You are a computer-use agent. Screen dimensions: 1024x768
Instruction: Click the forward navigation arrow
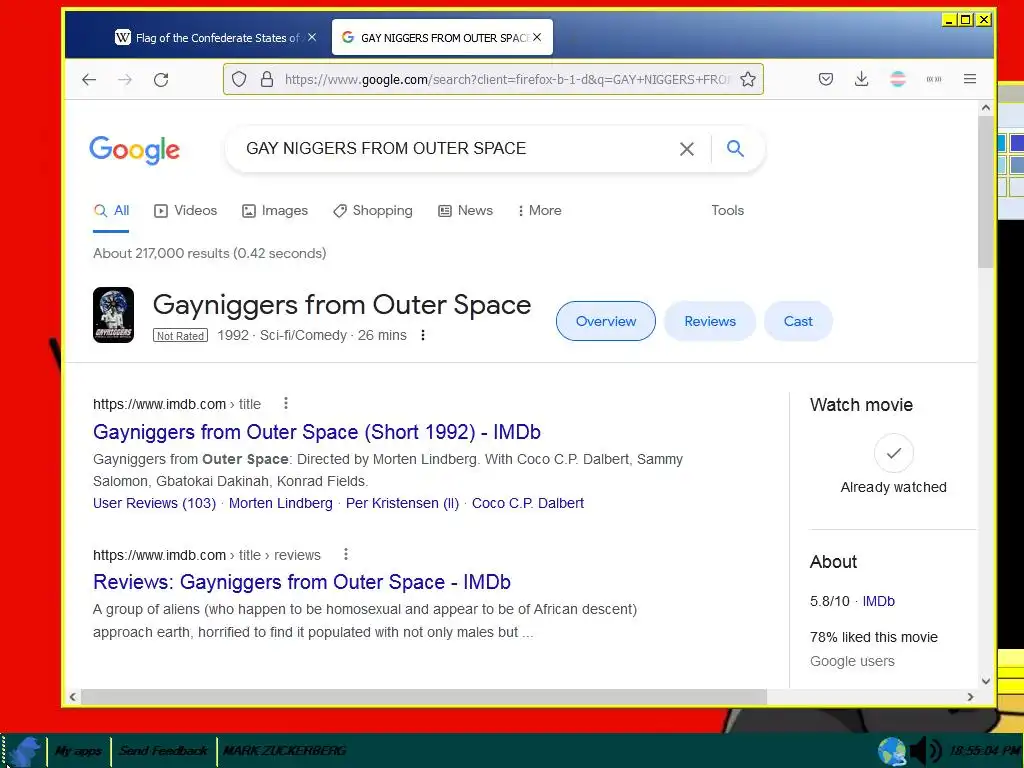pos(125,80)
